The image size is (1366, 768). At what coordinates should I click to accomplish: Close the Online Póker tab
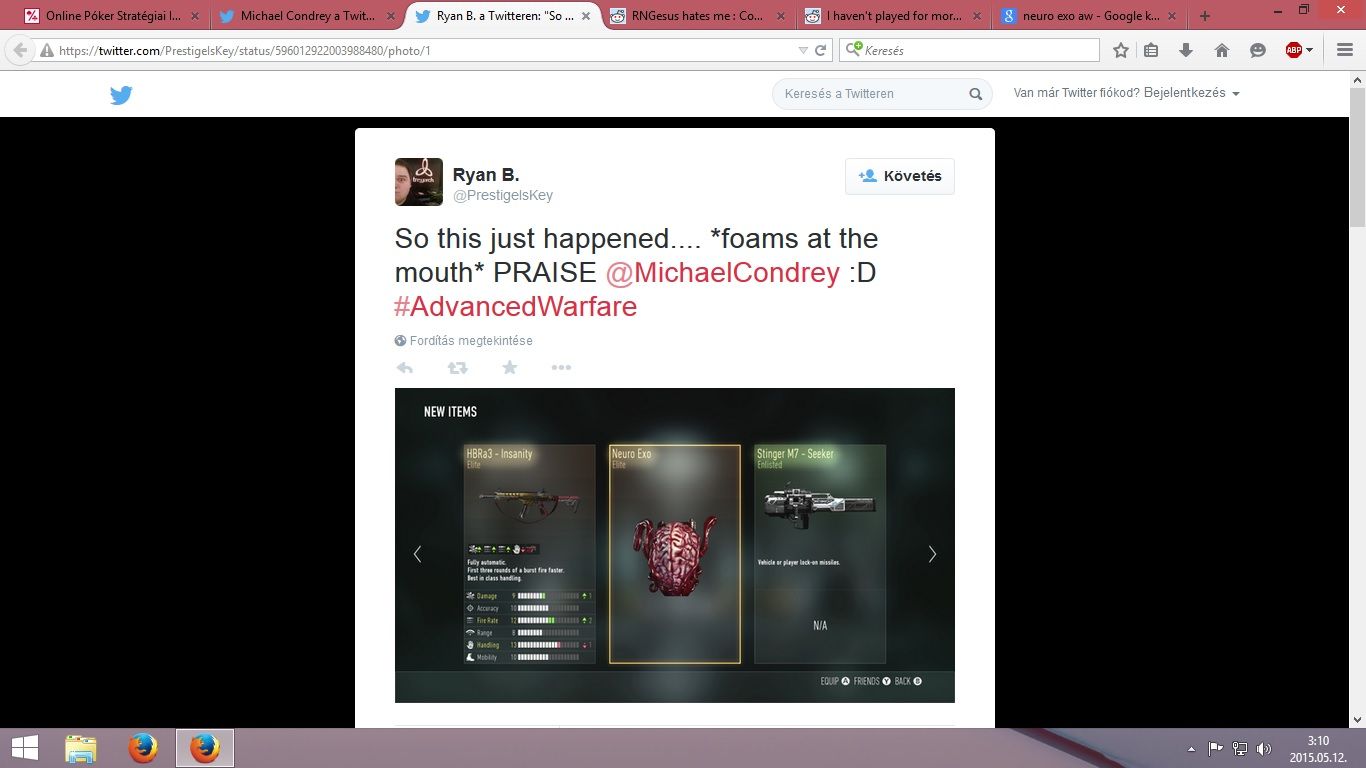coord(194,16)
